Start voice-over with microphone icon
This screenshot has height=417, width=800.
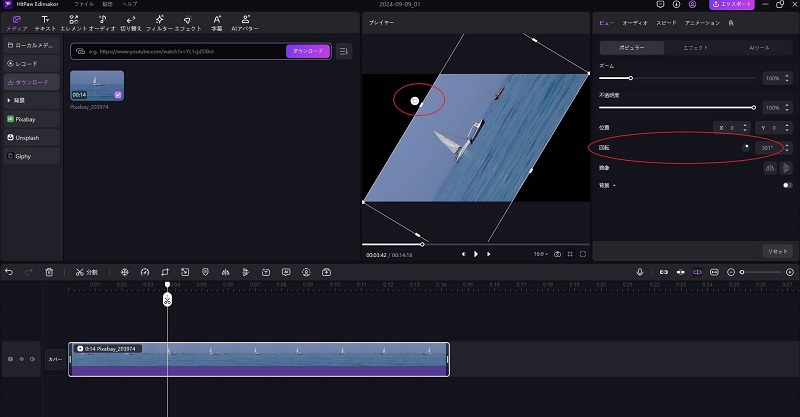click(640, 272)
